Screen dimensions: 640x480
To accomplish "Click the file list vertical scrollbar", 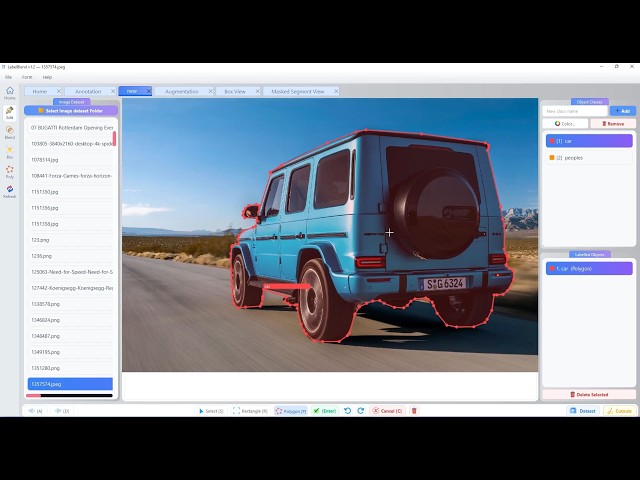I will point(114,139).
